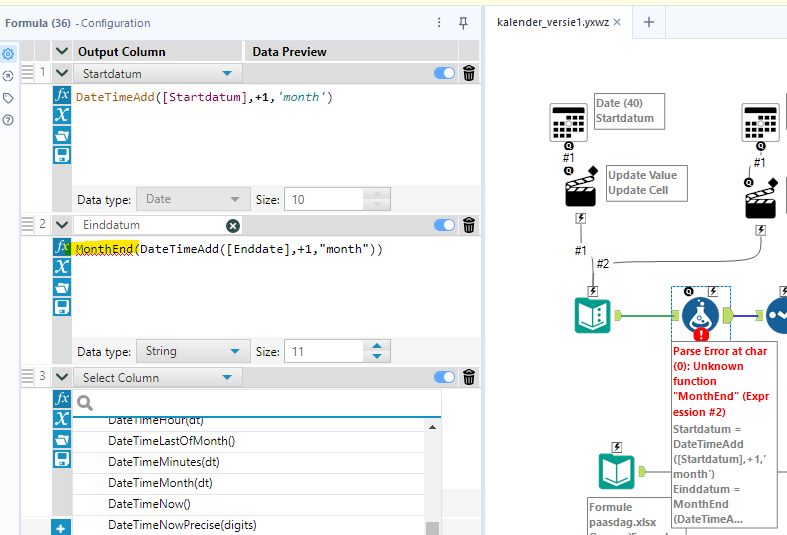Choose DateTimeMinutes(dt) from function list
Screen dimensions: 787x535
click(x=249, y=462)
